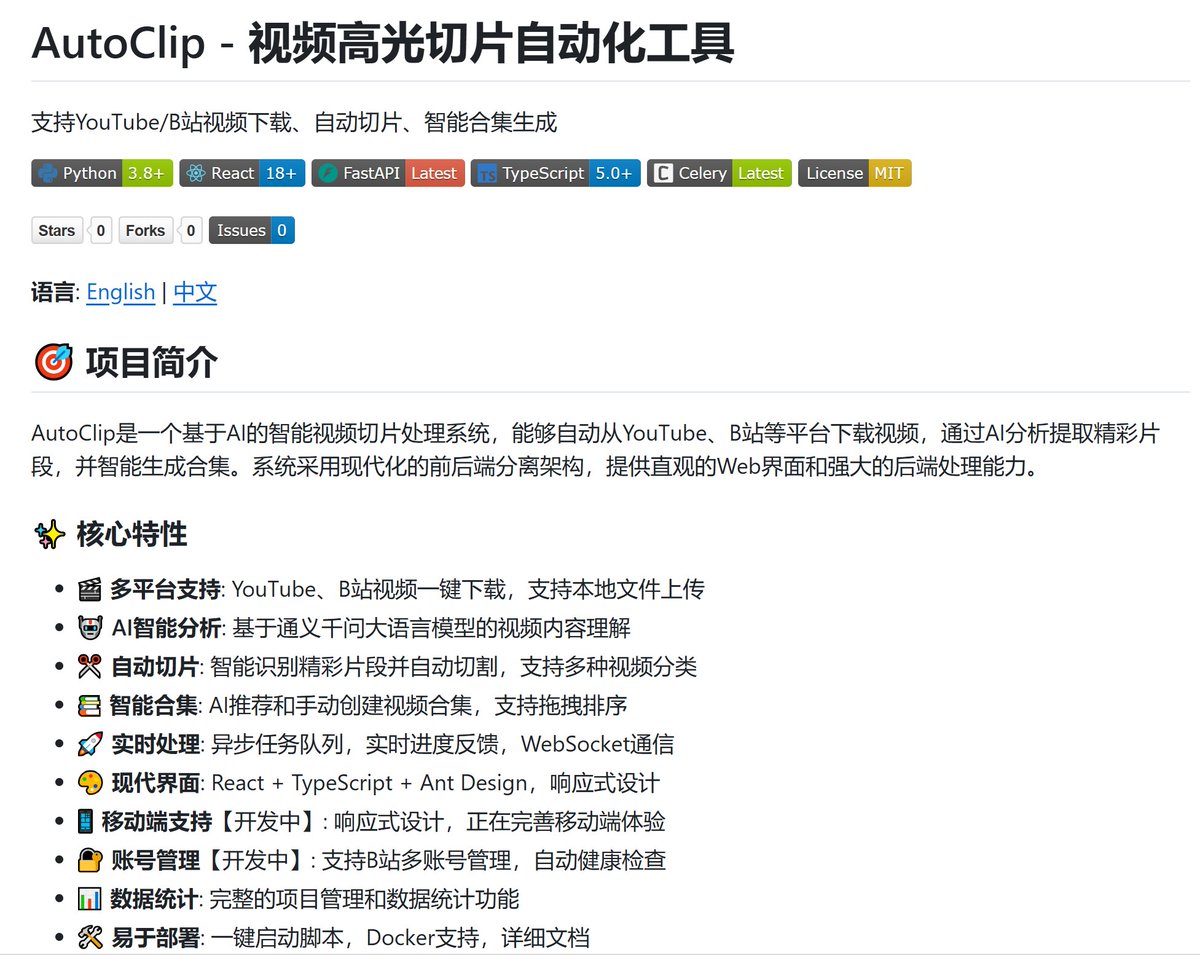Click the bold text 实时处理
The width and height of the screenshot is (1200, 955).
pos(155,744)
